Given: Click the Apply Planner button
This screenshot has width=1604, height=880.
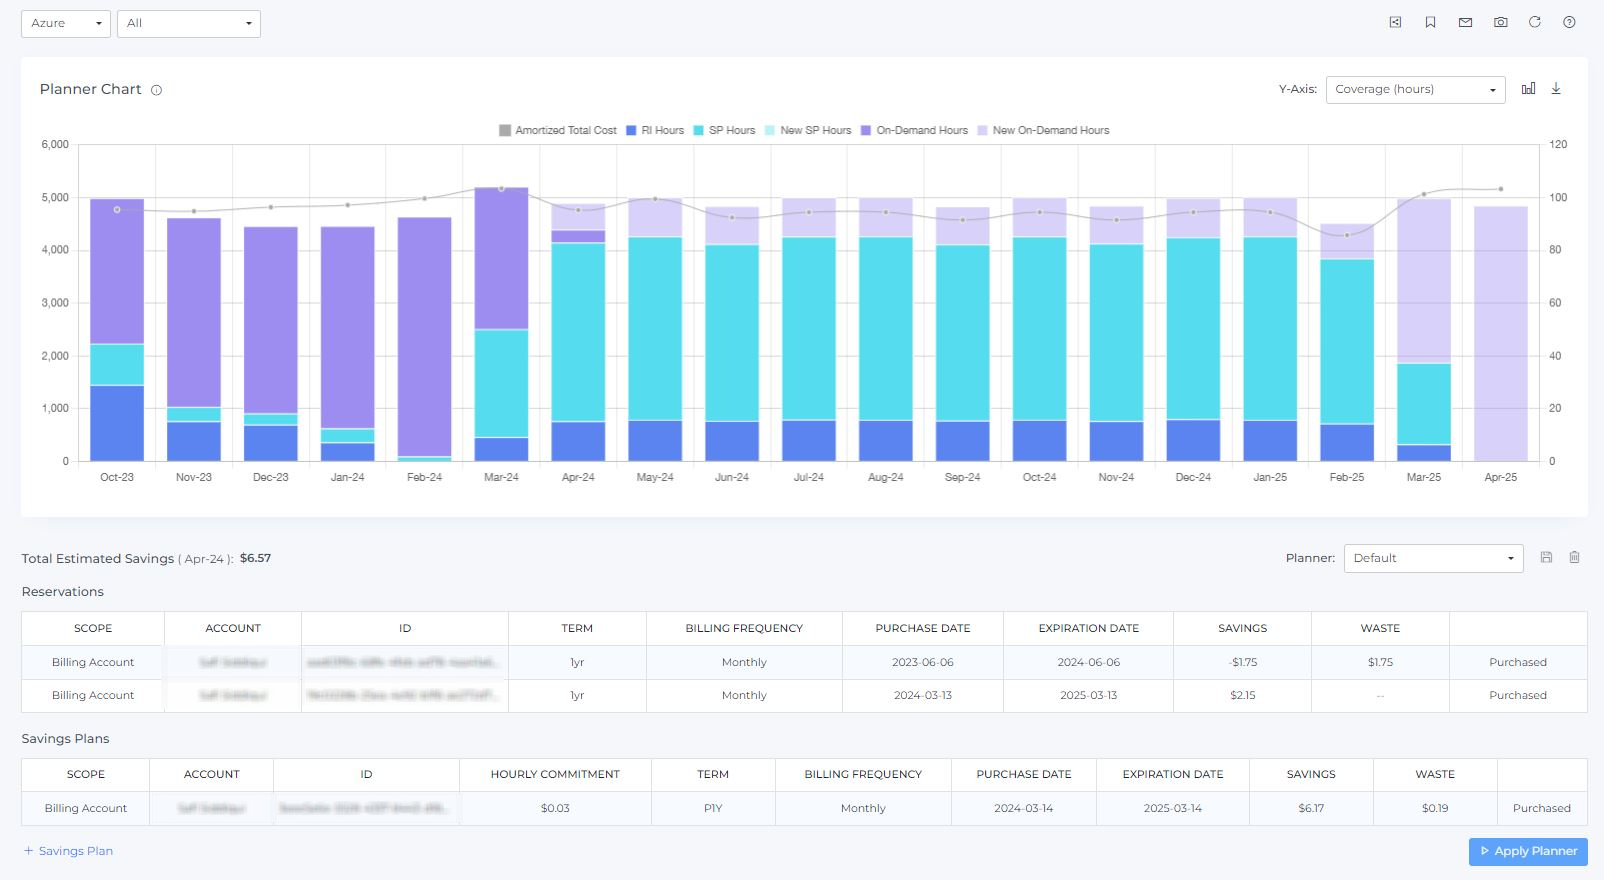Looking at the screenshot, I should pos(1527,851).
